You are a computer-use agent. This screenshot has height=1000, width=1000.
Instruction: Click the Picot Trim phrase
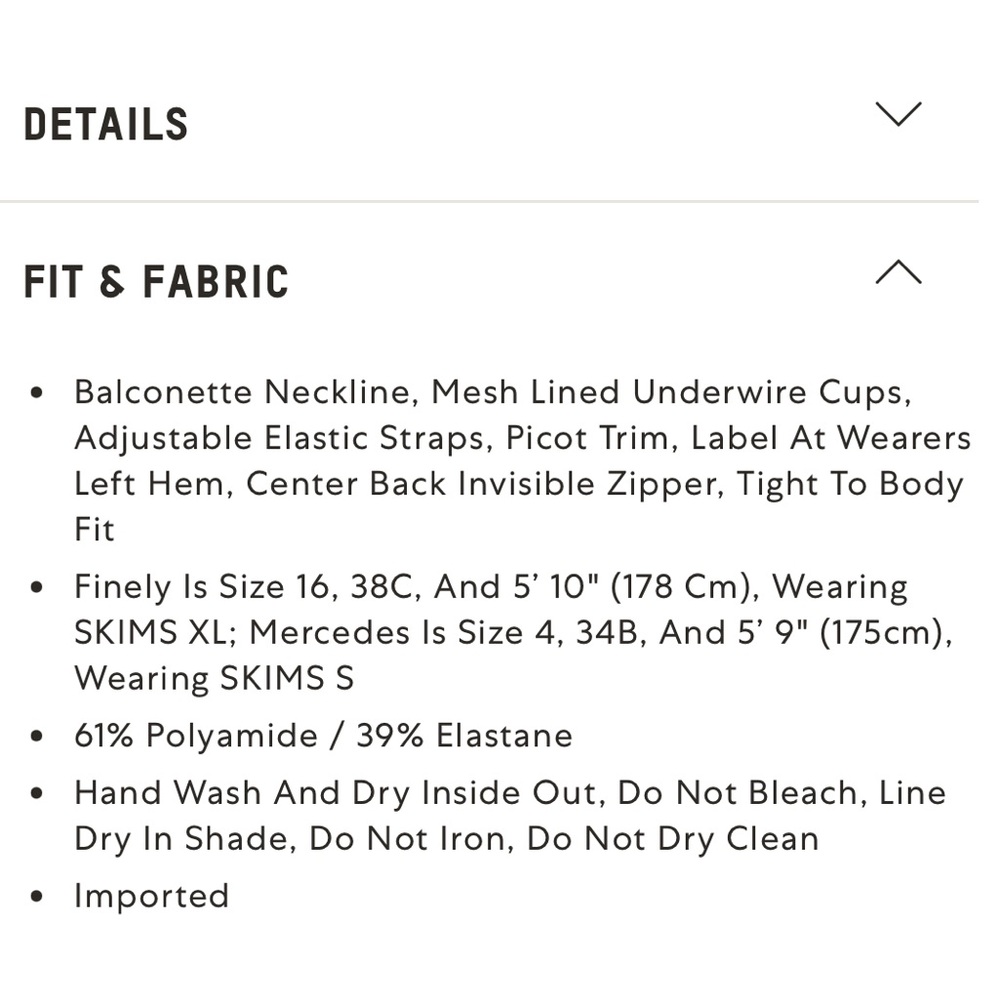(x=587, y=438)
